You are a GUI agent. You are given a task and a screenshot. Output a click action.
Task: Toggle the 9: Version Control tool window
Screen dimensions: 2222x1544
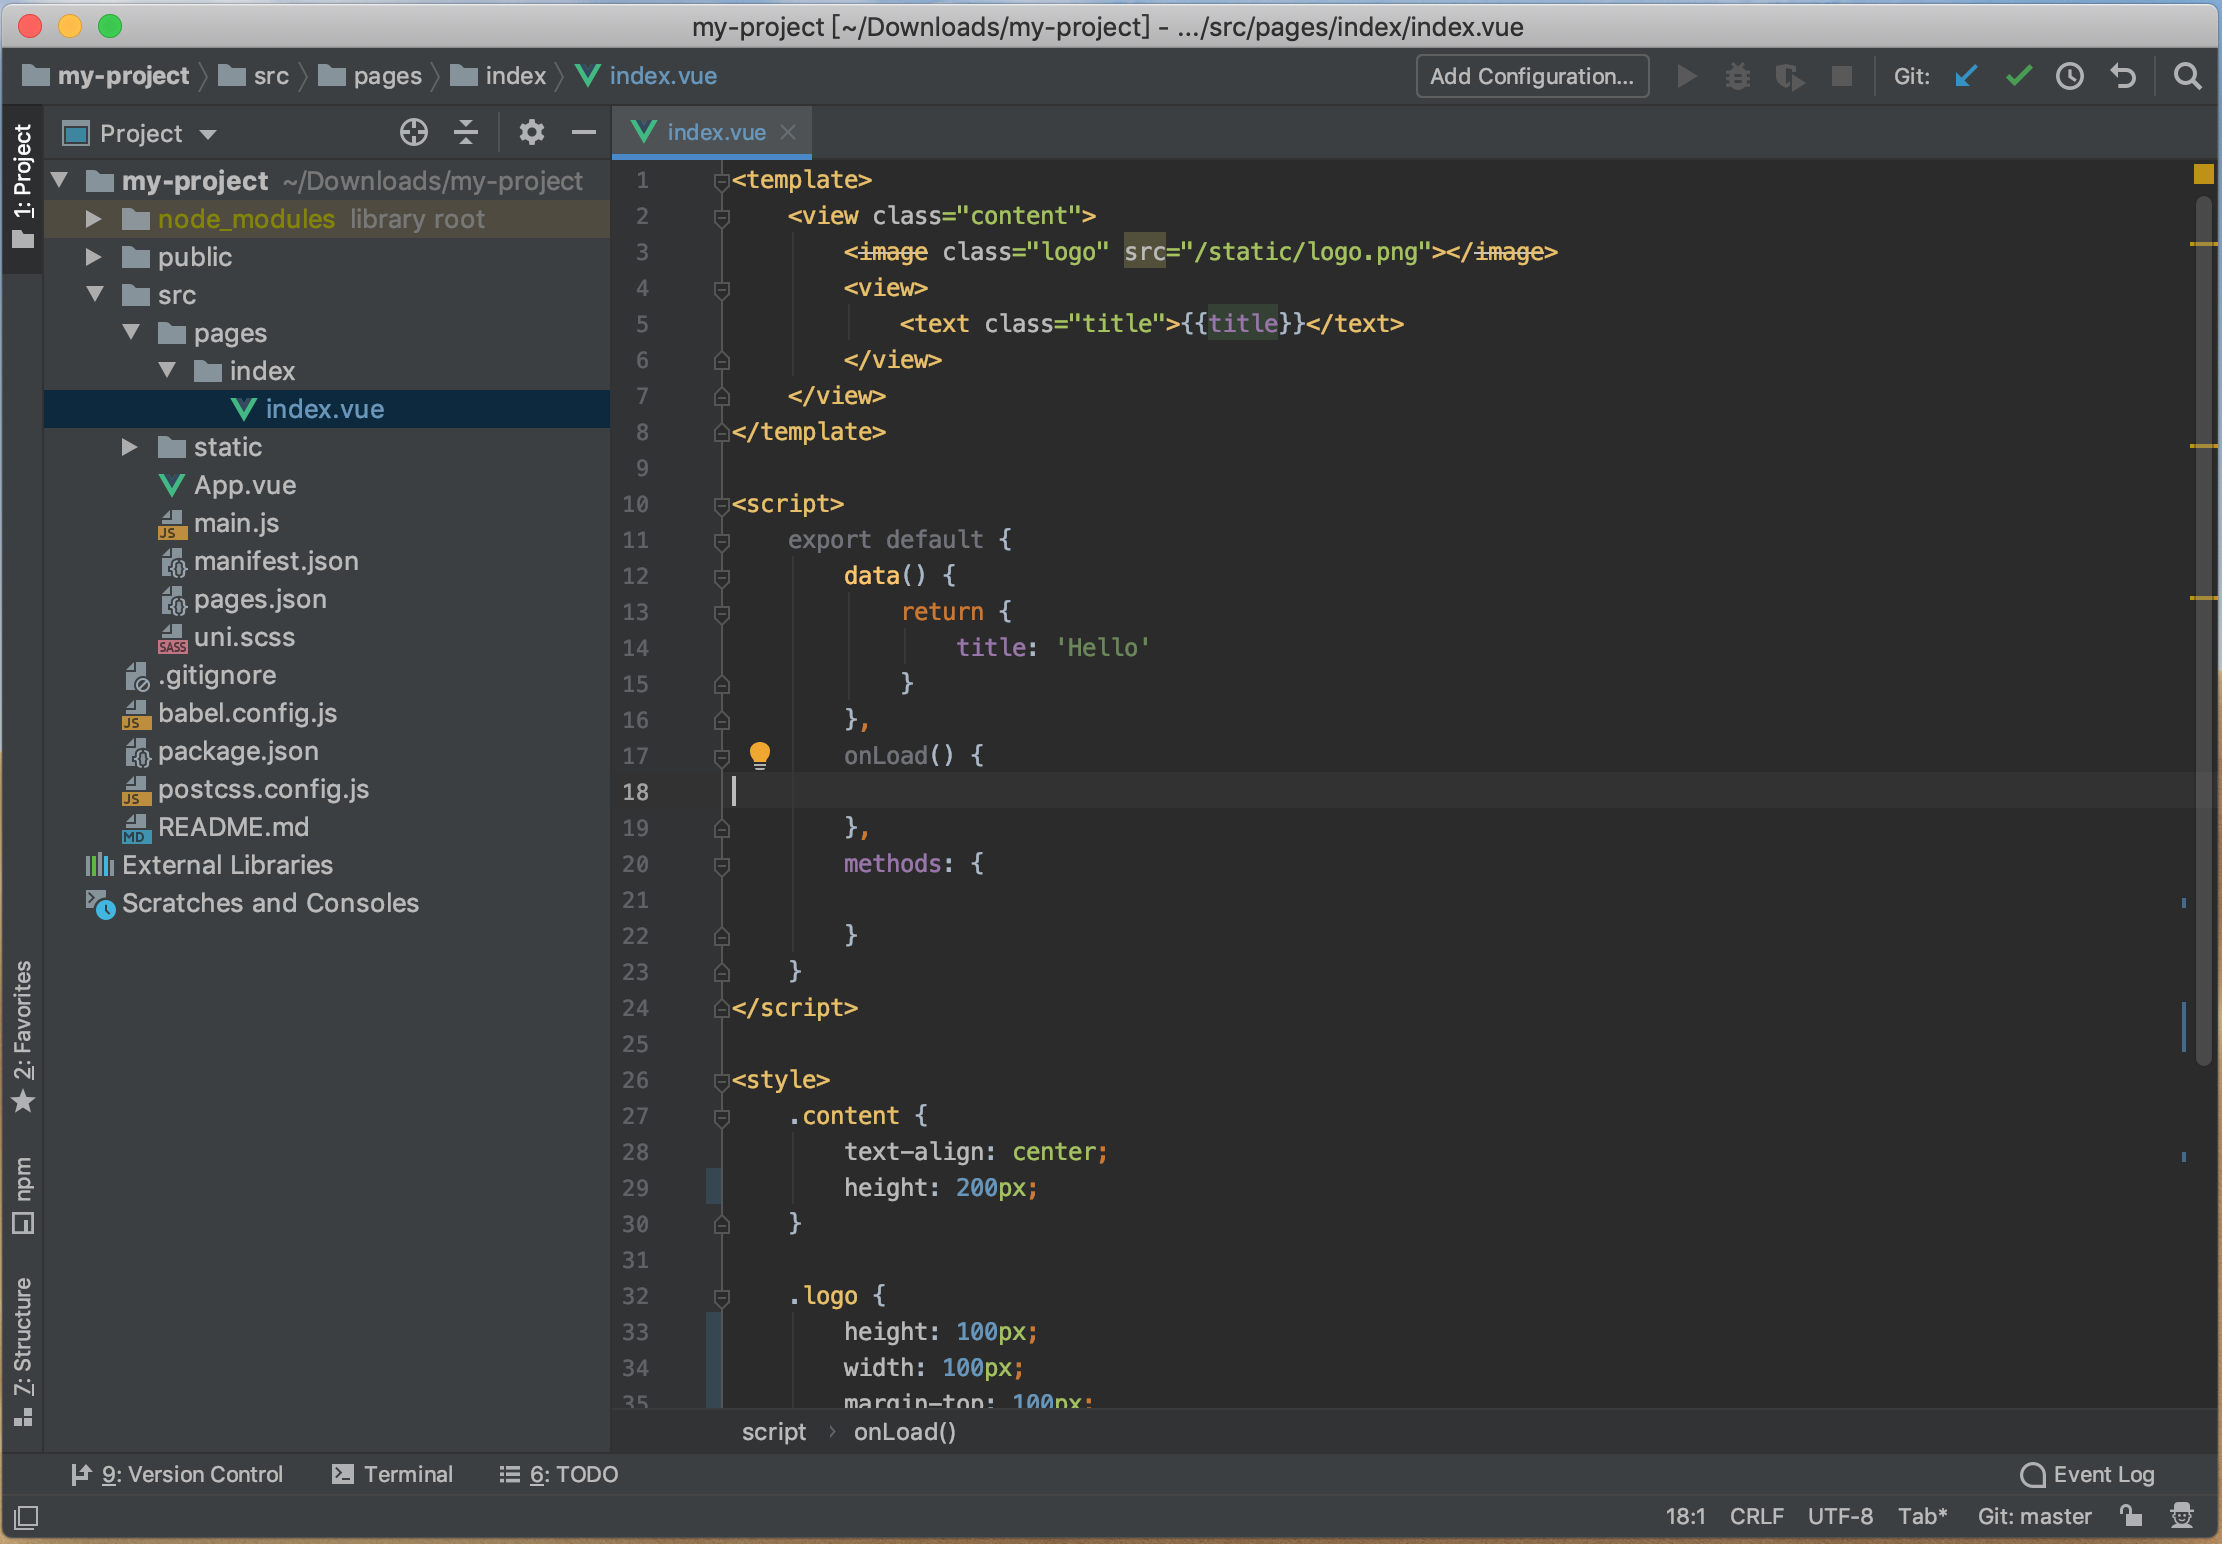point(177,1474)
